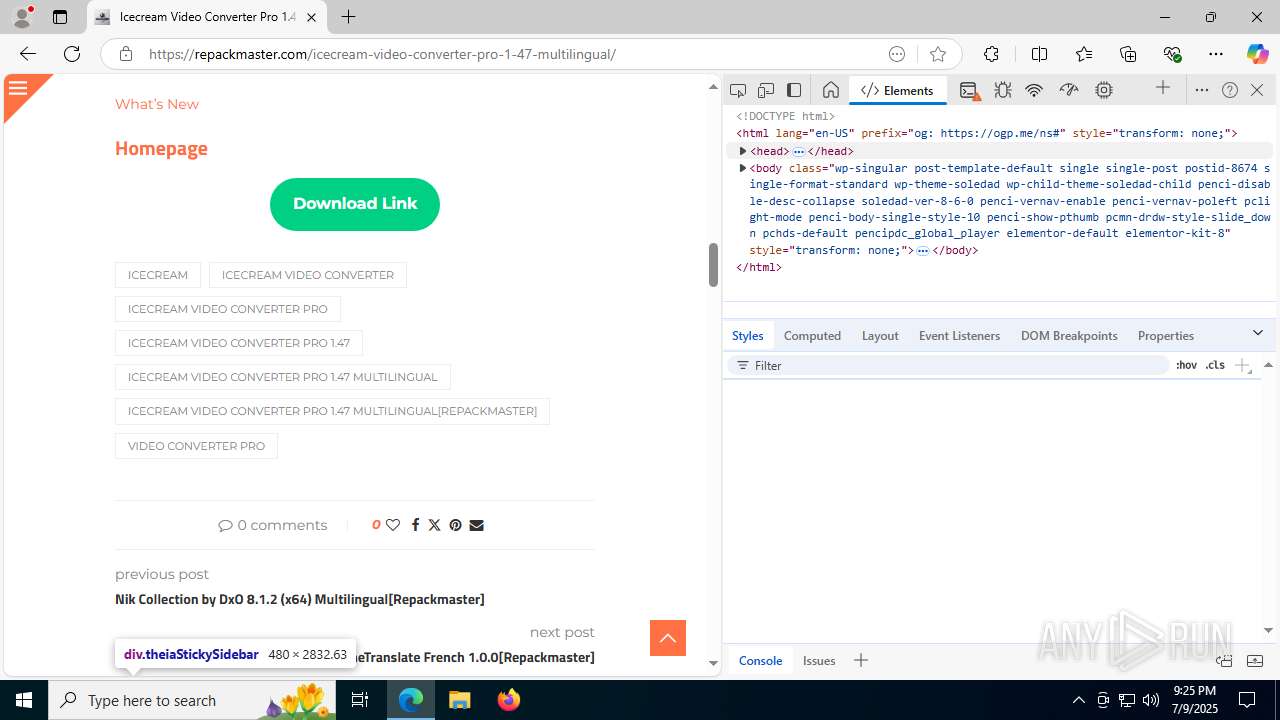This screenshot has height=720, width=1280.
Task: Expand the head element node
Action: pos(743,151)
